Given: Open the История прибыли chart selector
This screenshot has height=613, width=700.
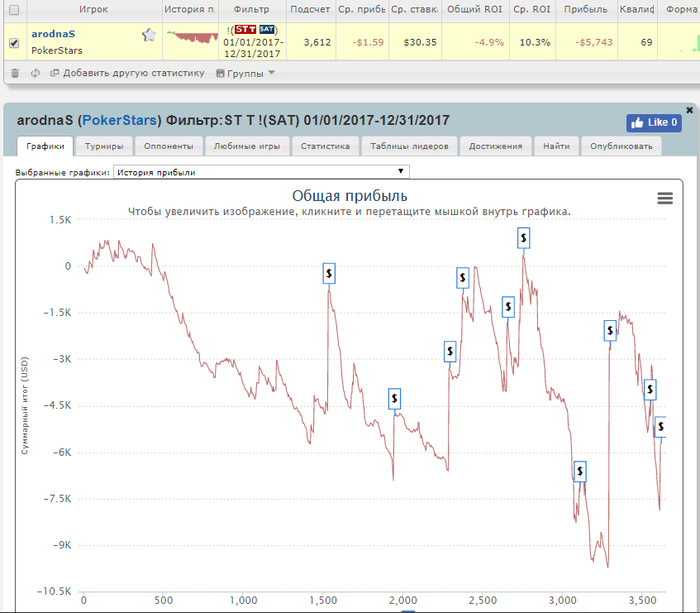Looking at the screenshot, I should tap(261, 172).
